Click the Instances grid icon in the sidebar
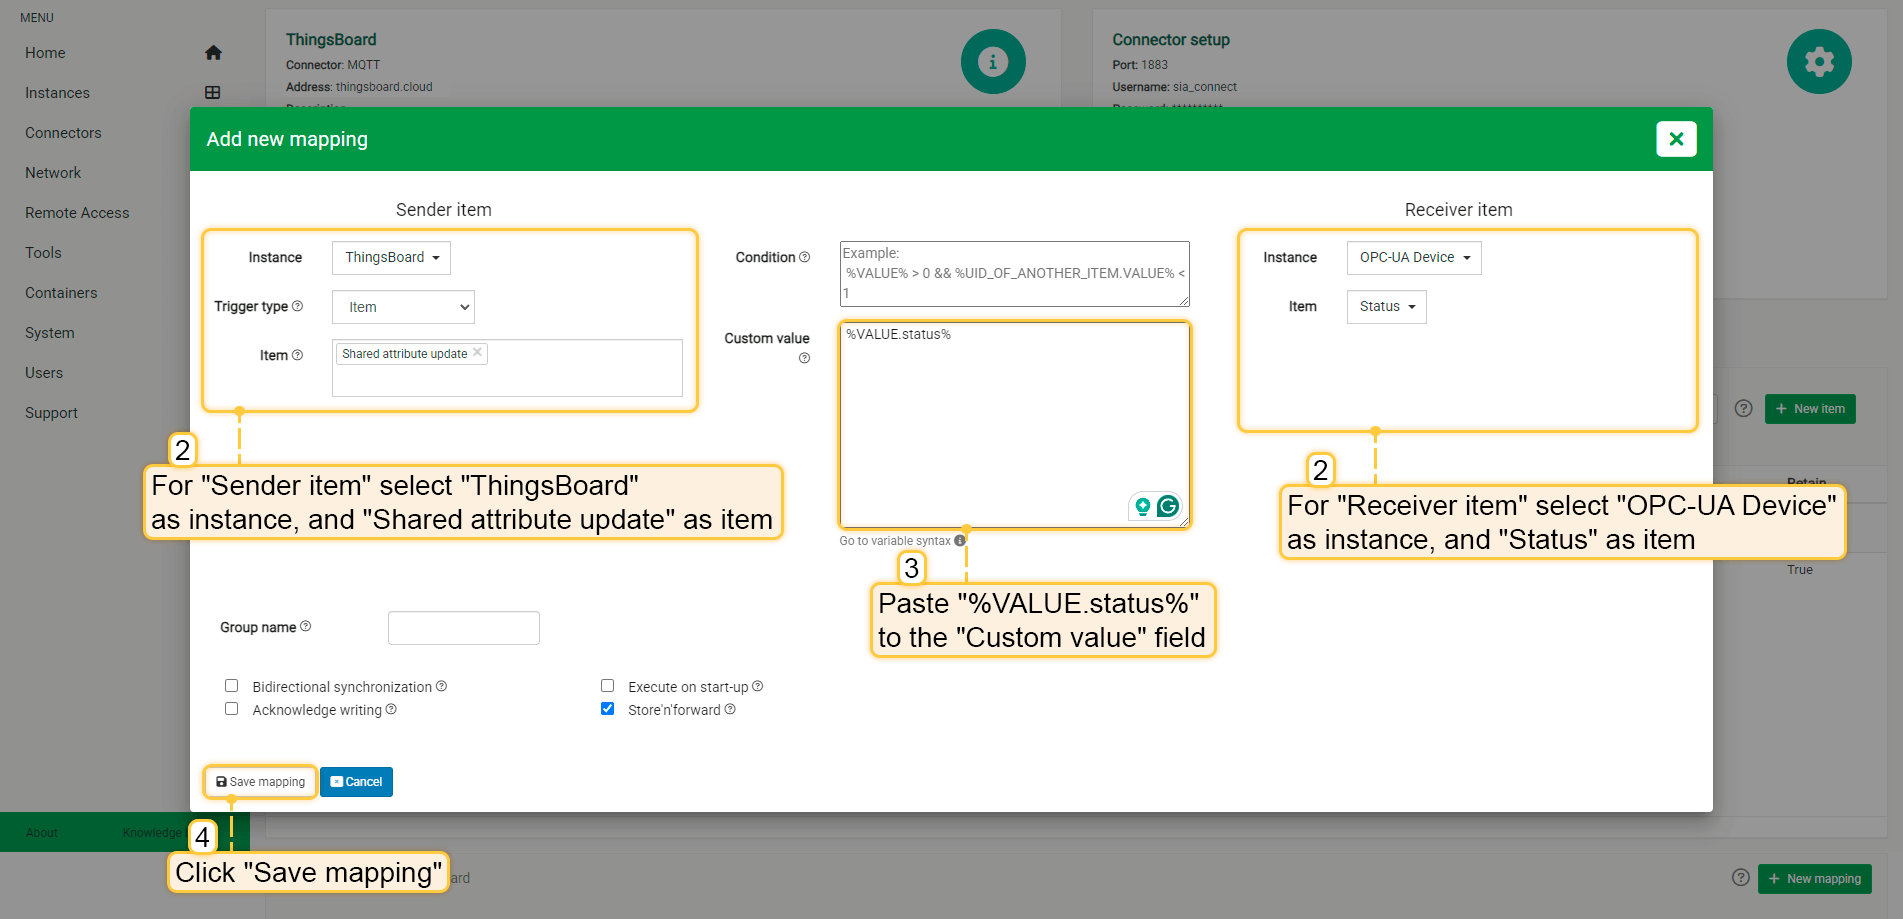Screen dimensions: 1903x919 tap(213, 93)
